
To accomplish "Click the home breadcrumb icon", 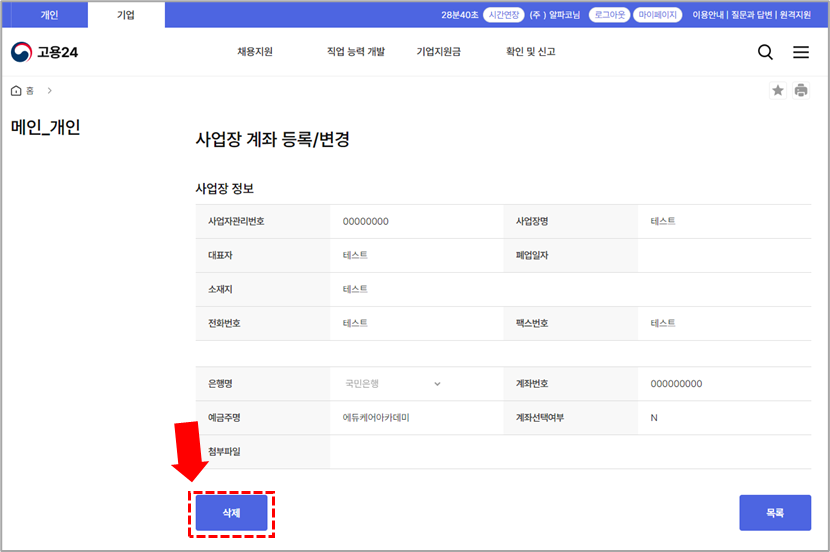I will point(16,91).
